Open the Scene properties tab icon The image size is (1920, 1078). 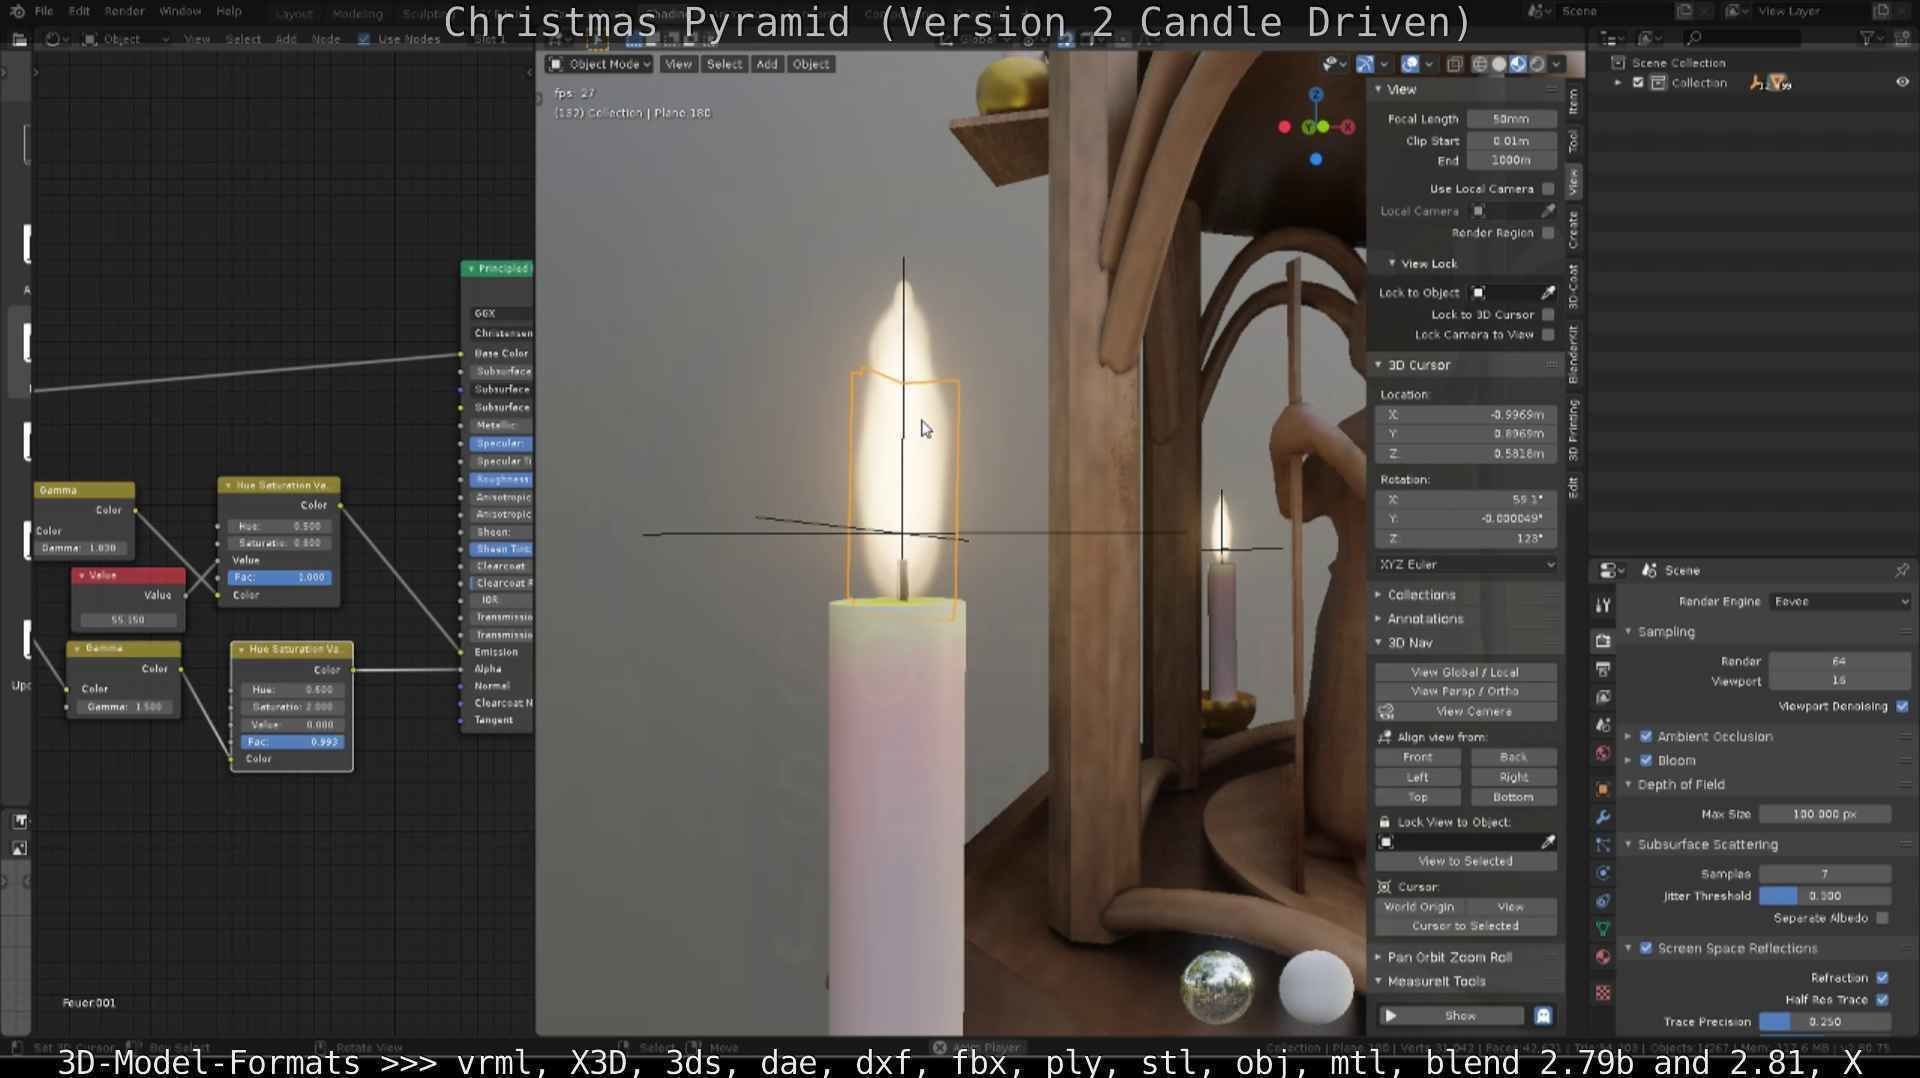(x=1603, y=725)
